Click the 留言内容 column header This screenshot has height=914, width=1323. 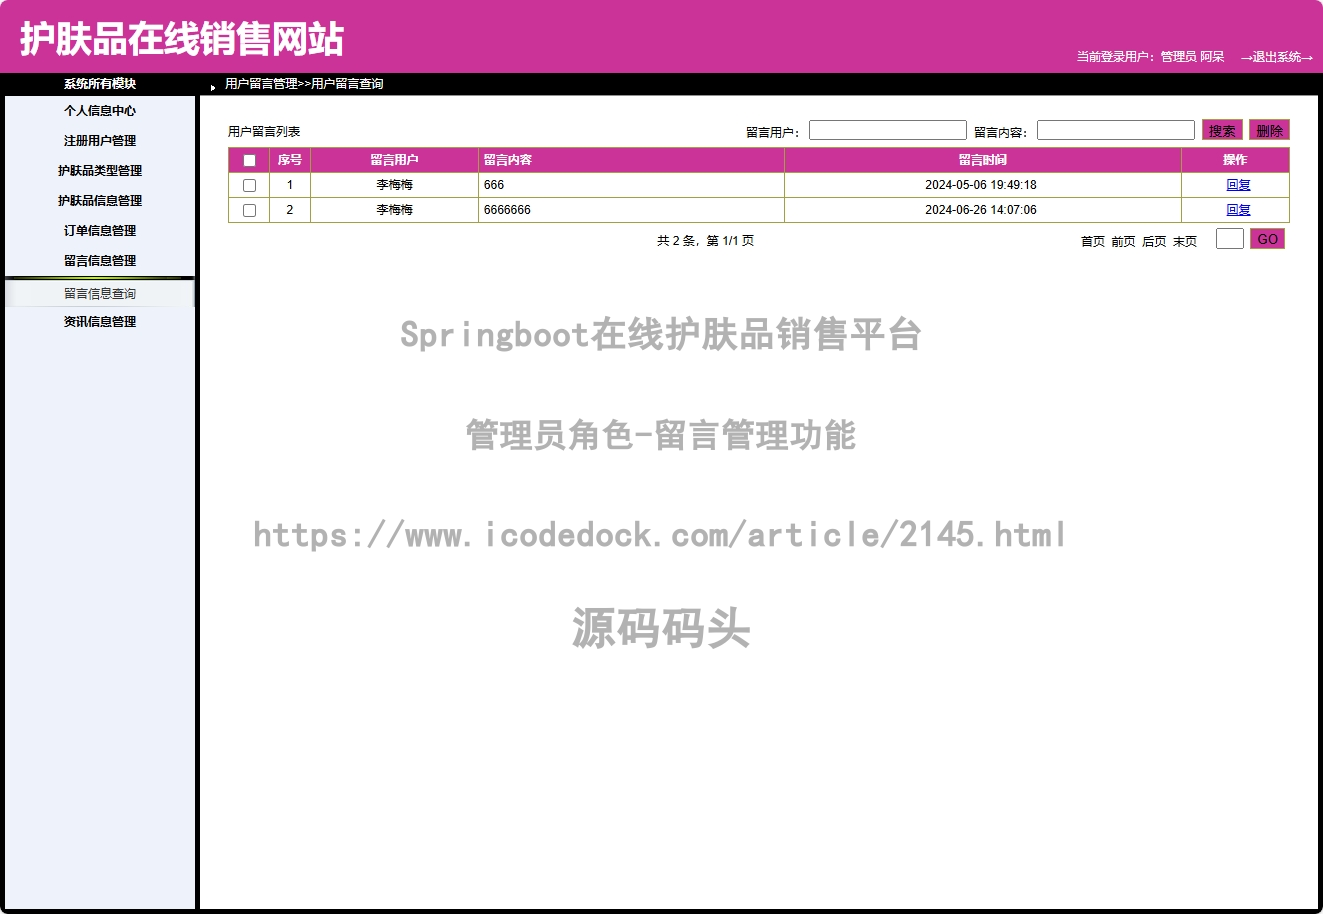(x=631, y=160)
